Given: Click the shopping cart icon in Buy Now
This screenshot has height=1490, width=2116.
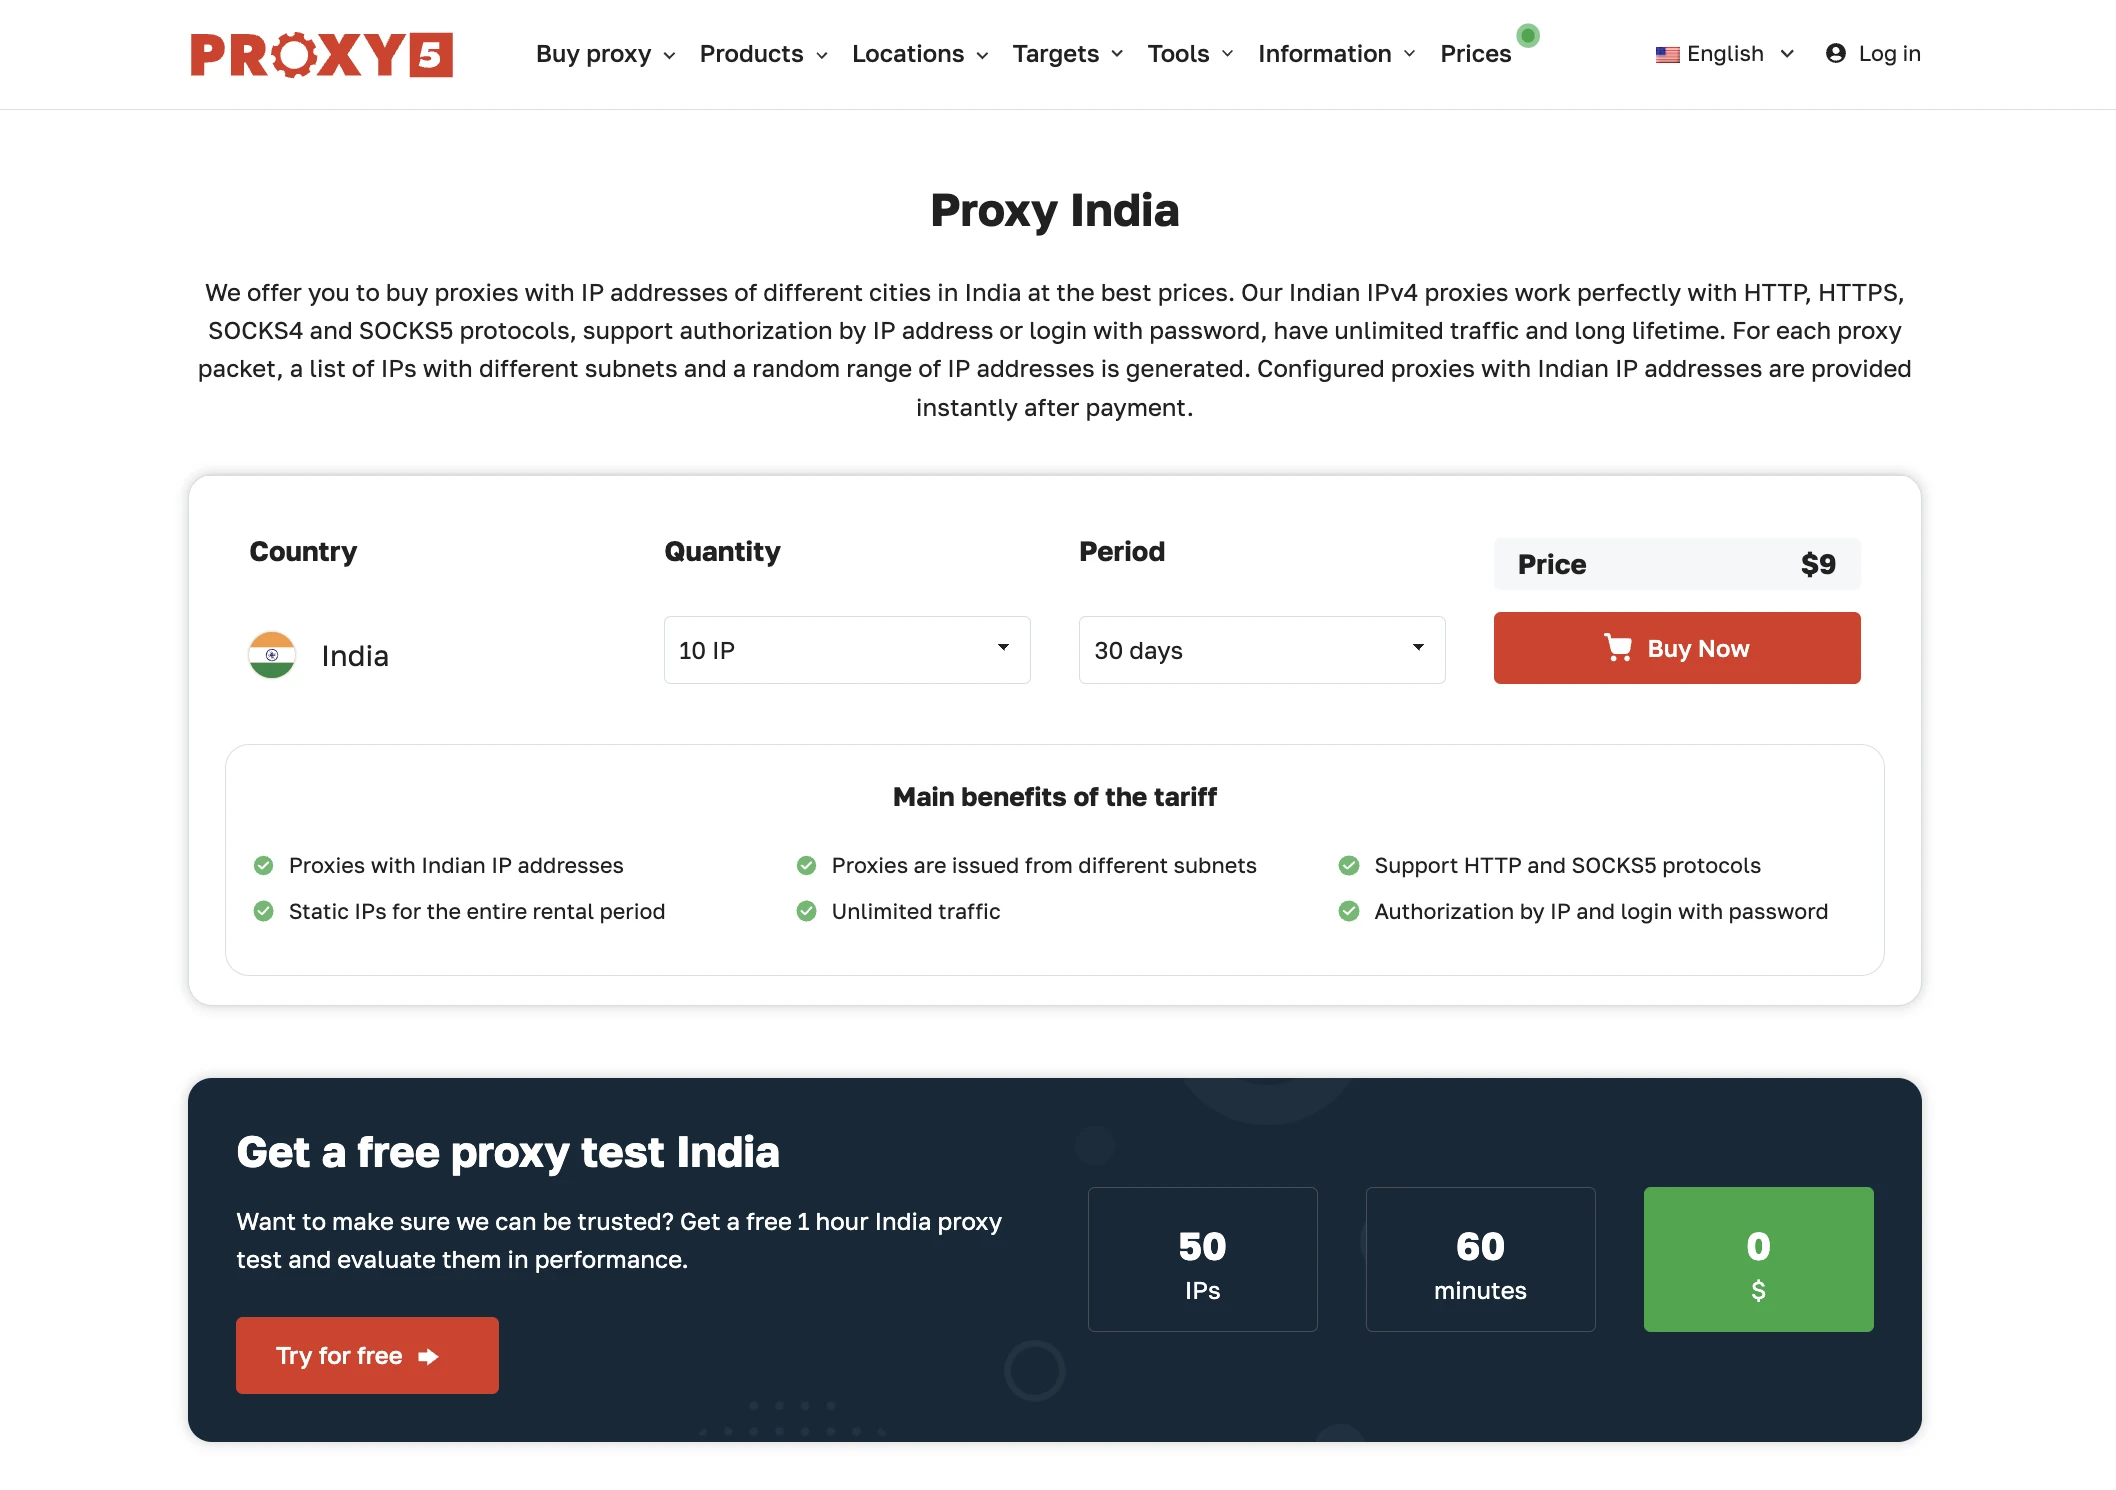Looking at the screenshot, I should (1618, 648).
